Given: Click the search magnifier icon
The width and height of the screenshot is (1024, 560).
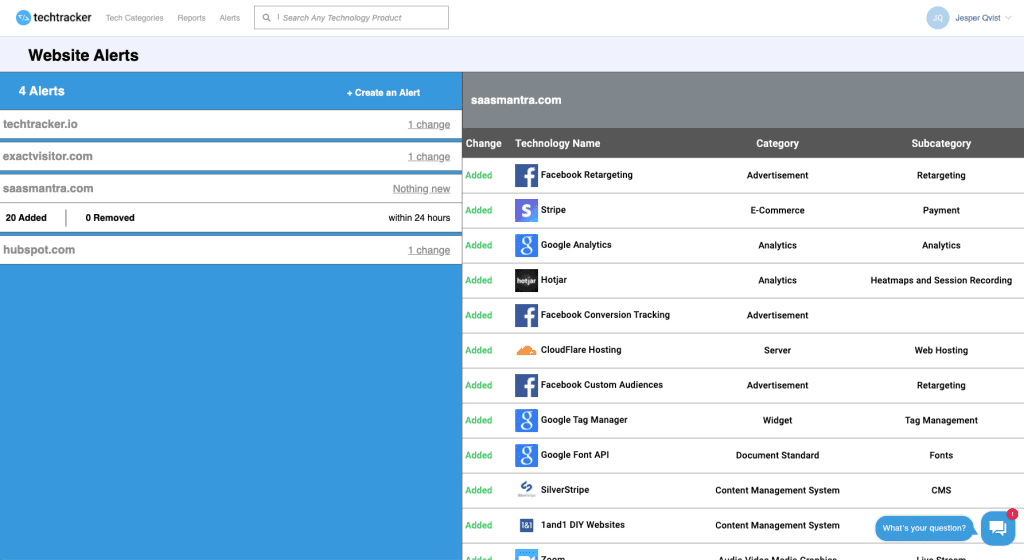Looking at the screenshot, I should coord(266,18).
